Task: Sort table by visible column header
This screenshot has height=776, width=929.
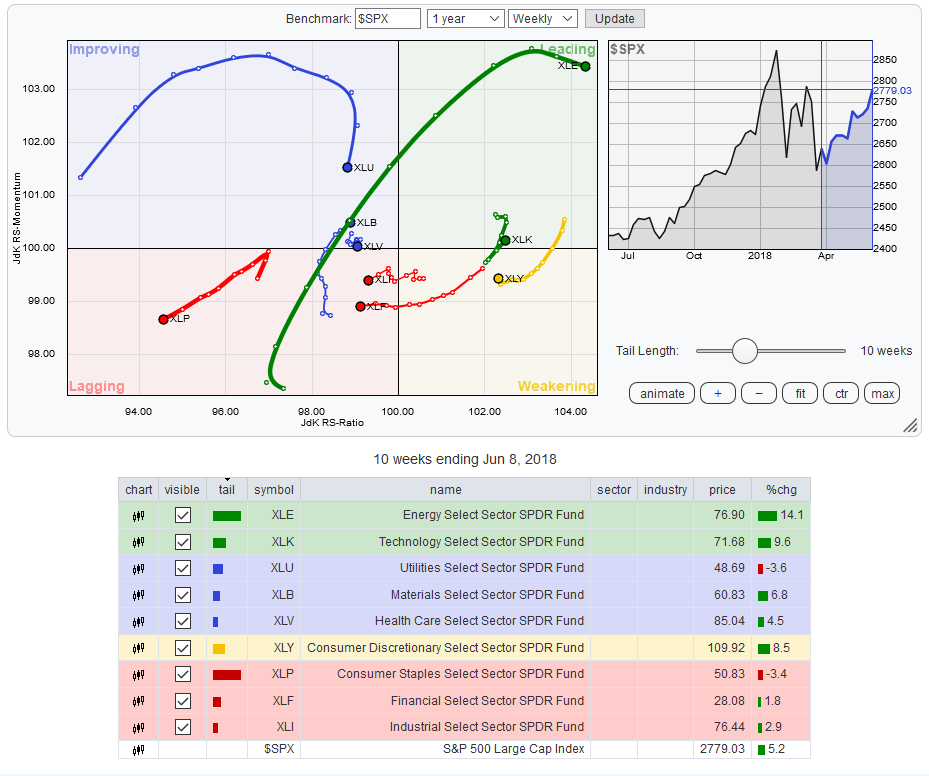Action: pyautogui.click(x=182, y=490)
